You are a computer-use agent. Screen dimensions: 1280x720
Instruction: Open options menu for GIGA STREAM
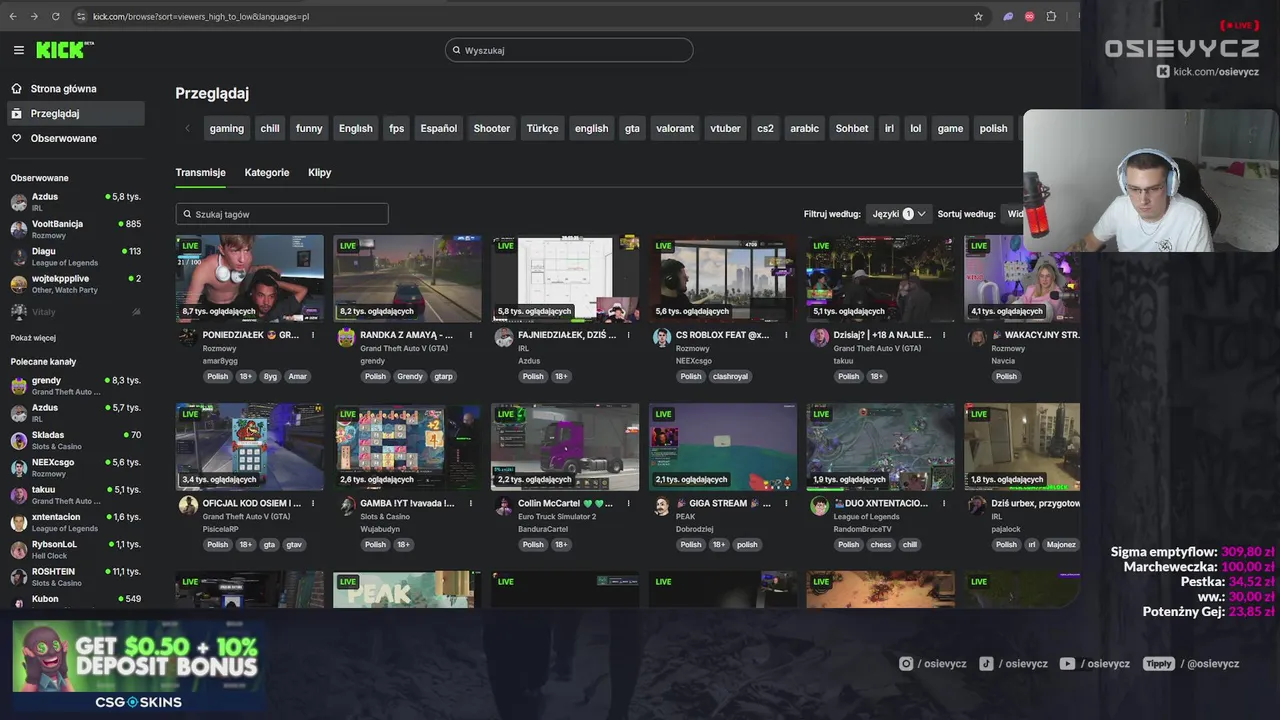click(x=786, y=503)
